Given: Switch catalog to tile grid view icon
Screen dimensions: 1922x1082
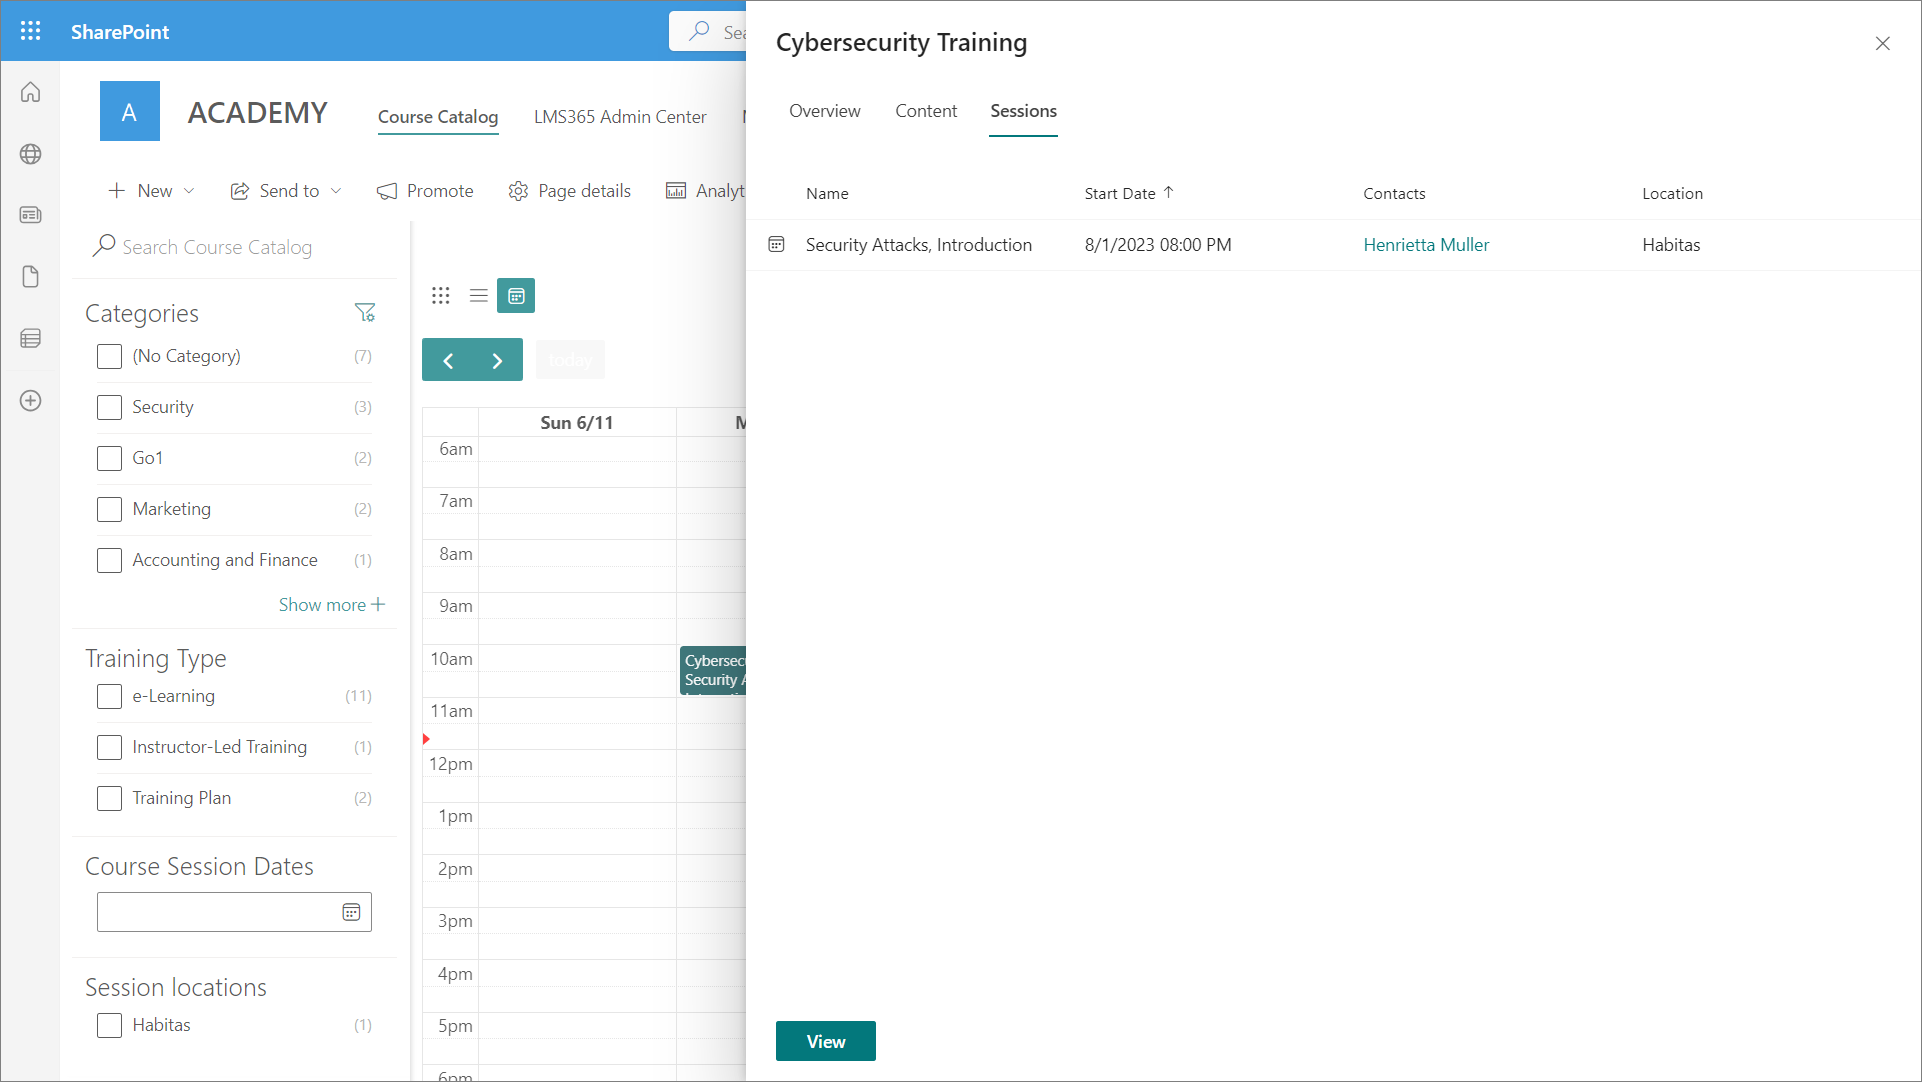Looking at the screenshot, I should tap(441, 296).
